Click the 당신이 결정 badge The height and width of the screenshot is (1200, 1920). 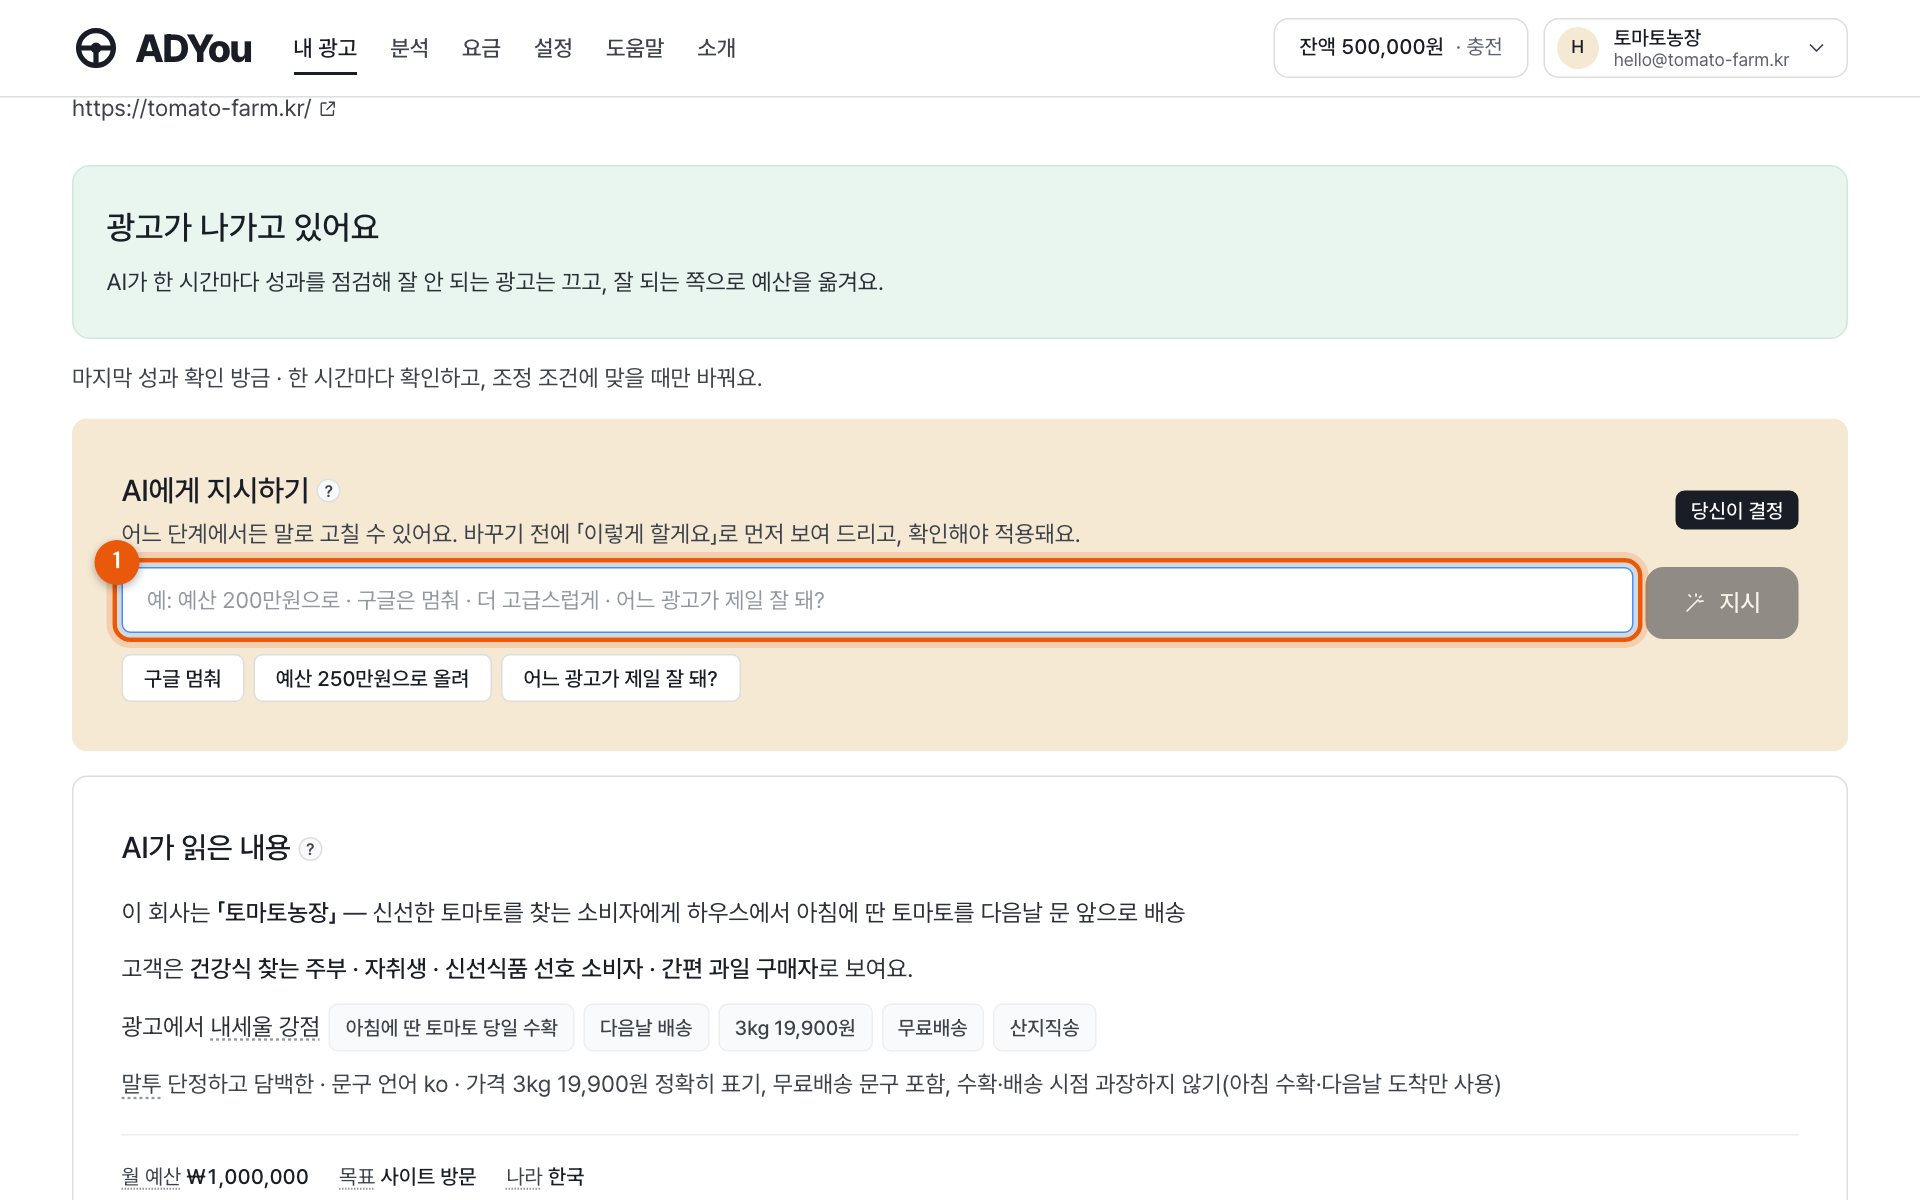click(1736, 510)
